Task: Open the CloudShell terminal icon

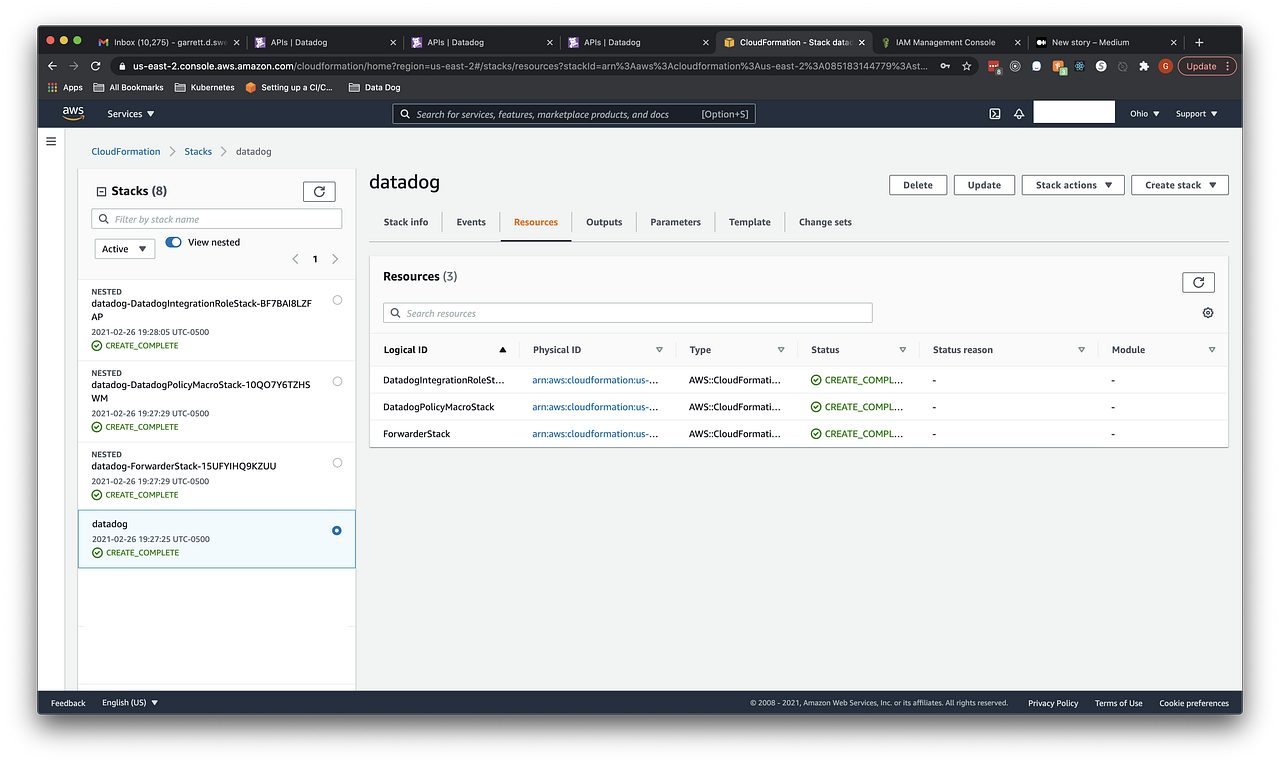Action: 994,113
